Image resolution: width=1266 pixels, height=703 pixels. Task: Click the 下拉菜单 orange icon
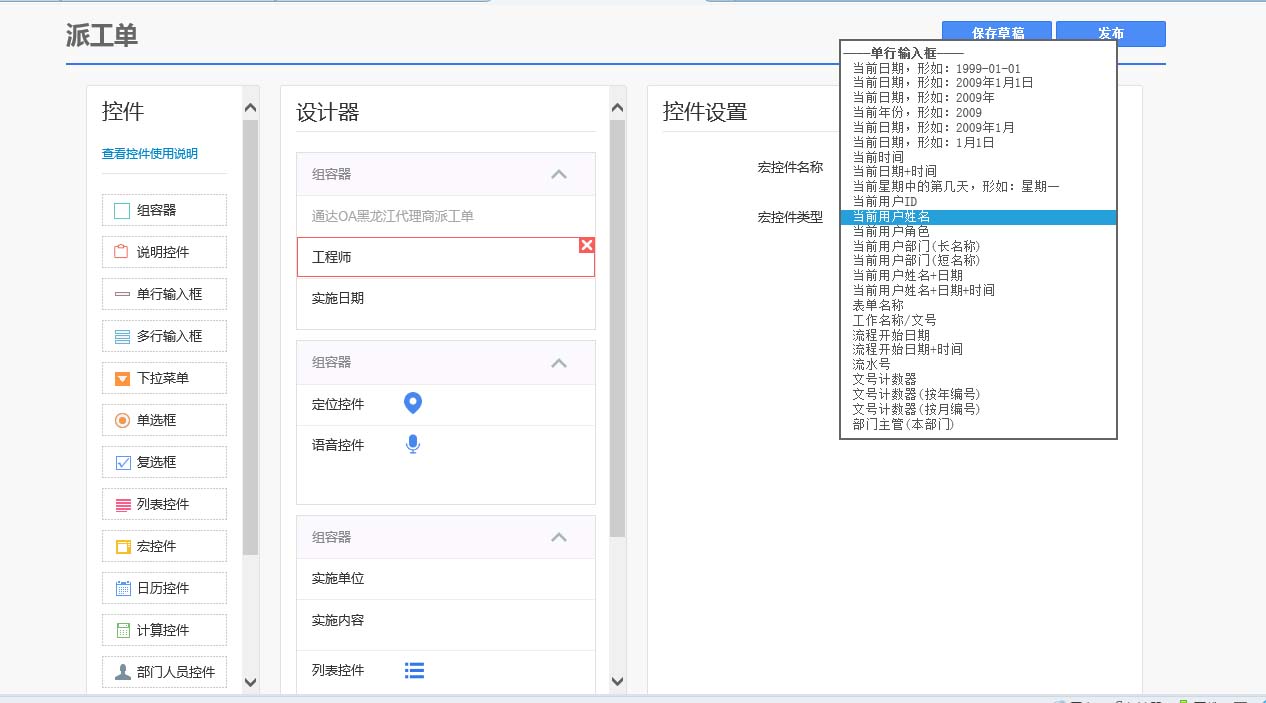coord(122,379)
